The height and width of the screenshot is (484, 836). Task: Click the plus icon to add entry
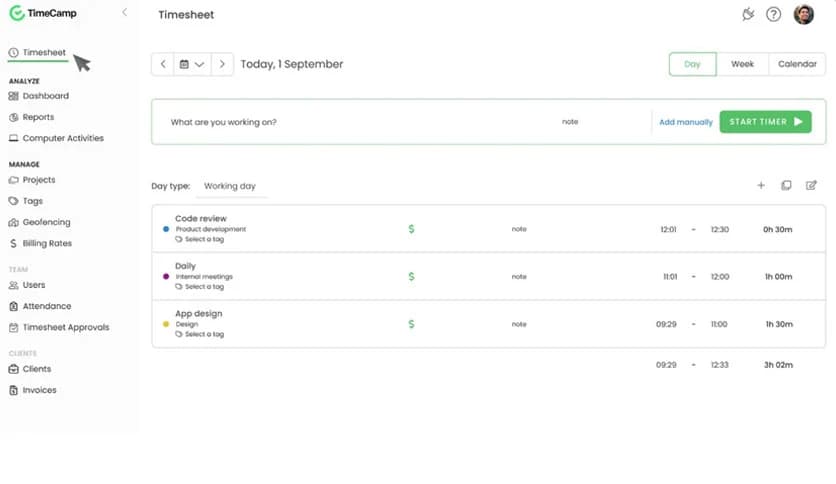point(760,185)
